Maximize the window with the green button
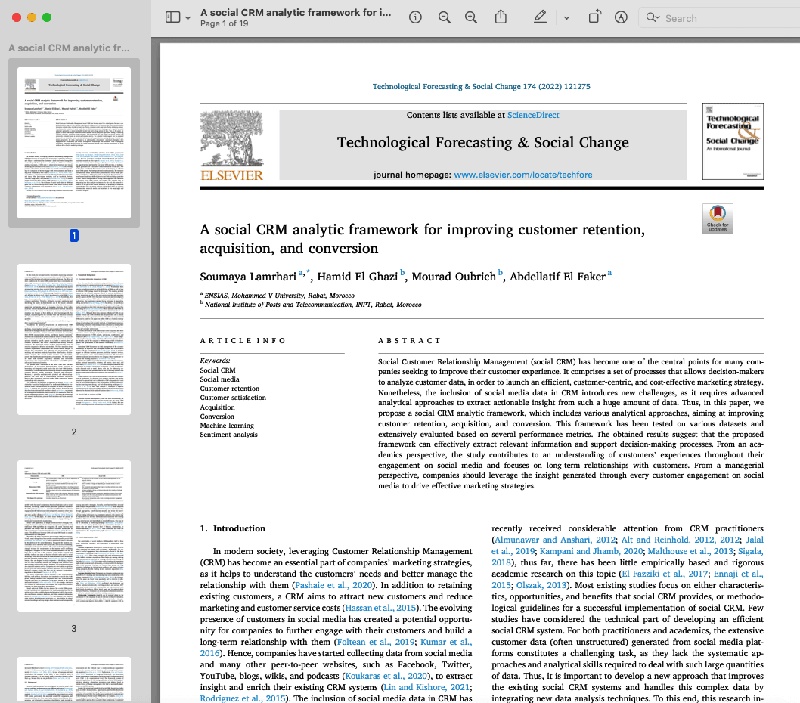The width and height of the screenshot is (800, 703). pyautogui.click(x=47, y=17)
